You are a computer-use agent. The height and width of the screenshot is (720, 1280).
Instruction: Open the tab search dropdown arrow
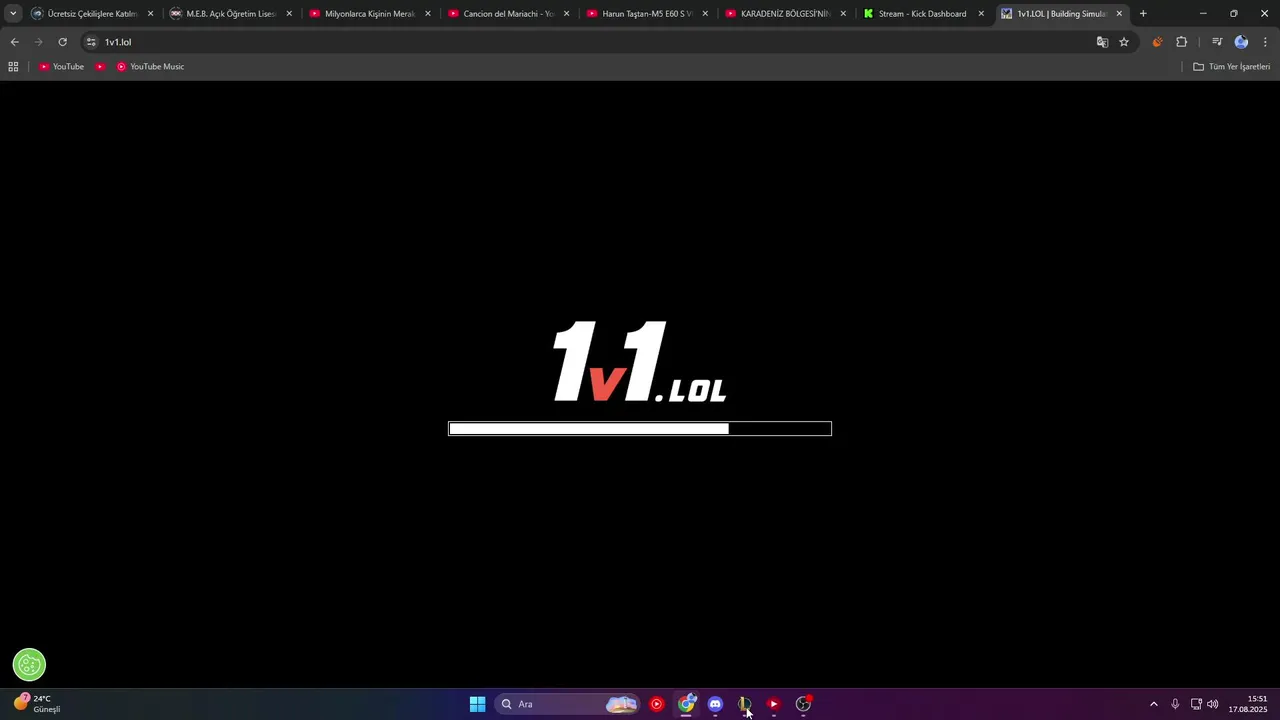[x=13, y=14]
